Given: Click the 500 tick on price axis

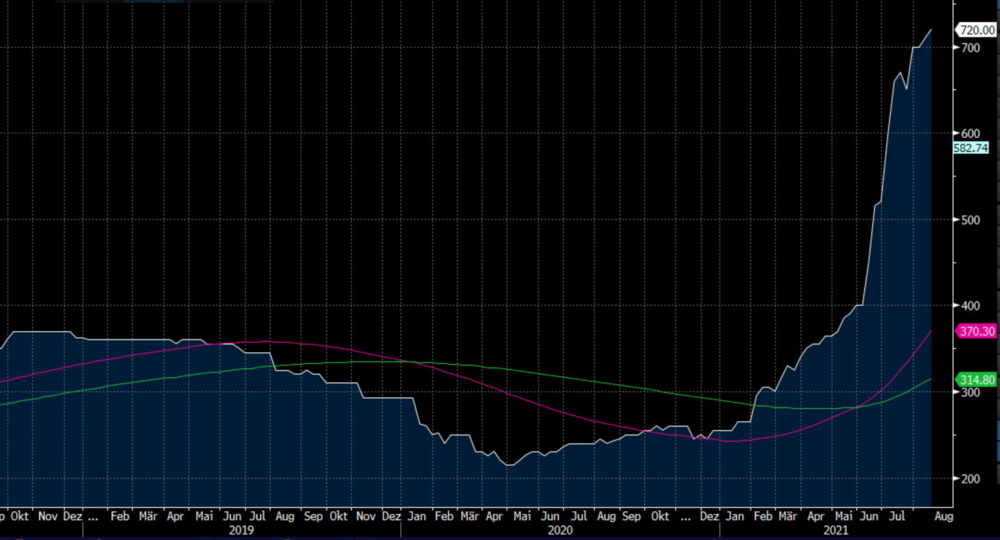Looking at the screenshot, I should (x=970, y=219).
